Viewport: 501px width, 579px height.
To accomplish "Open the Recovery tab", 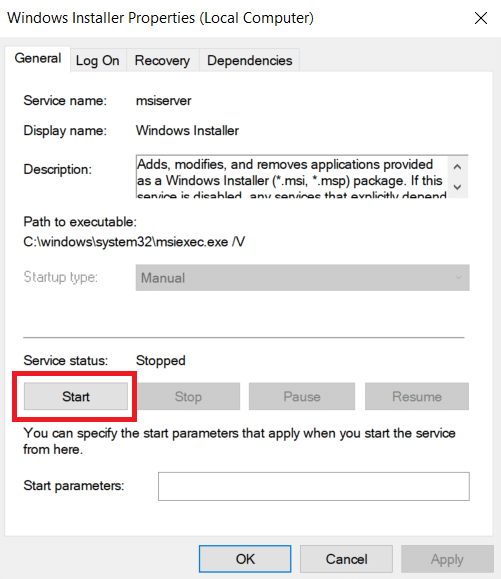I will (162, 60).
